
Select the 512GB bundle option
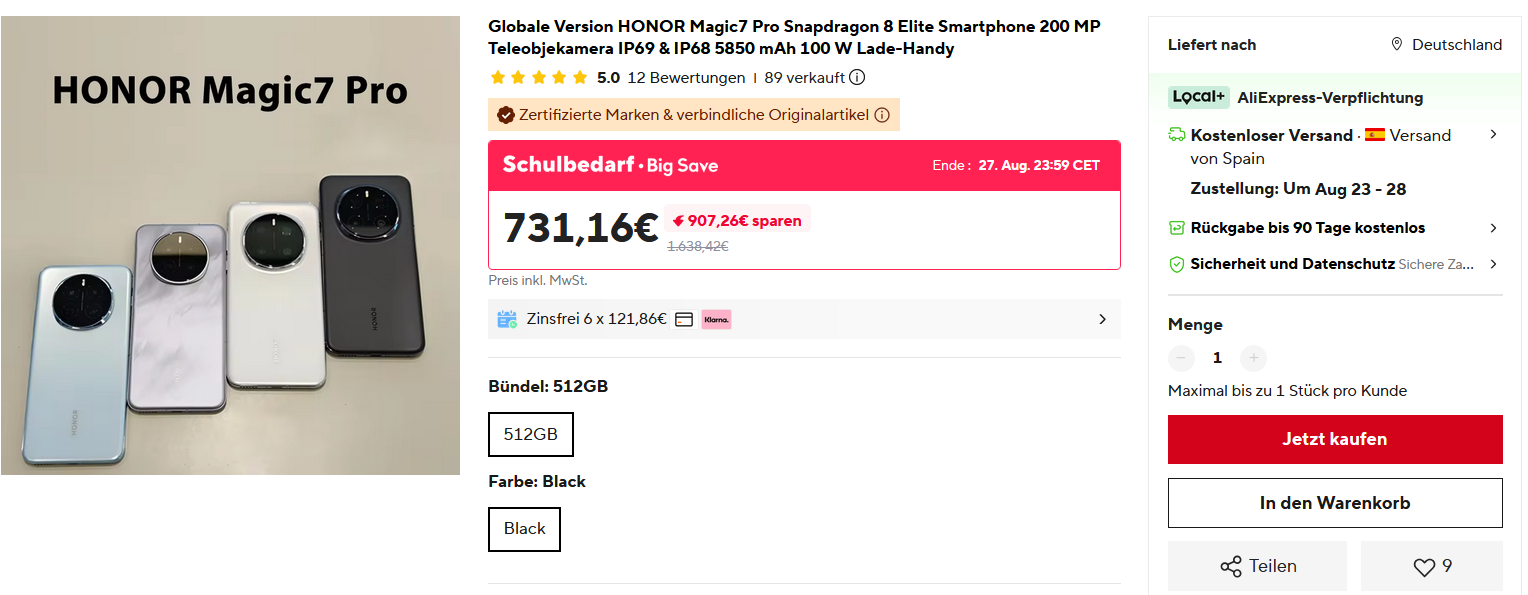[x=531, y=434]
